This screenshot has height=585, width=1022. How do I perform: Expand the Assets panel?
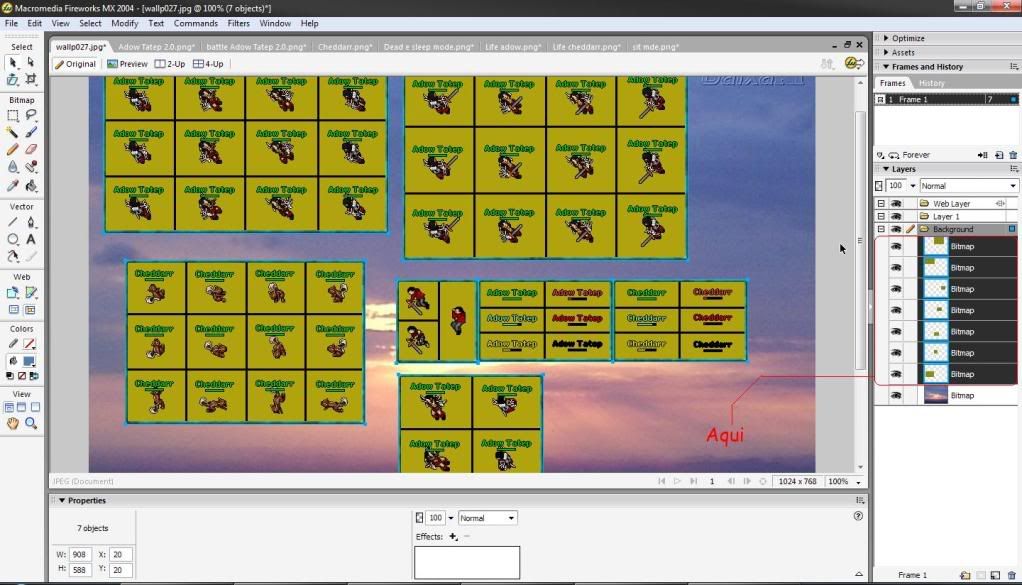(x=903, y=52)
